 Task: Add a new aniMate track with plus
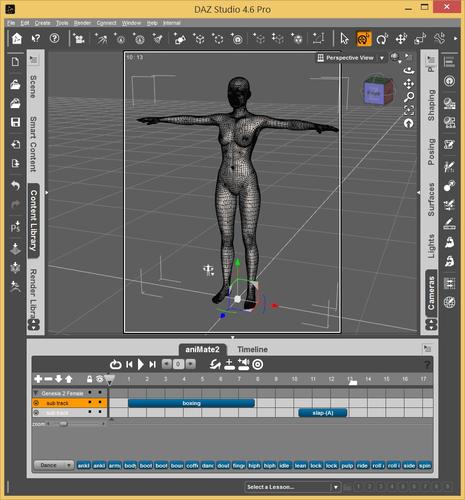click(x=38, y=379)
